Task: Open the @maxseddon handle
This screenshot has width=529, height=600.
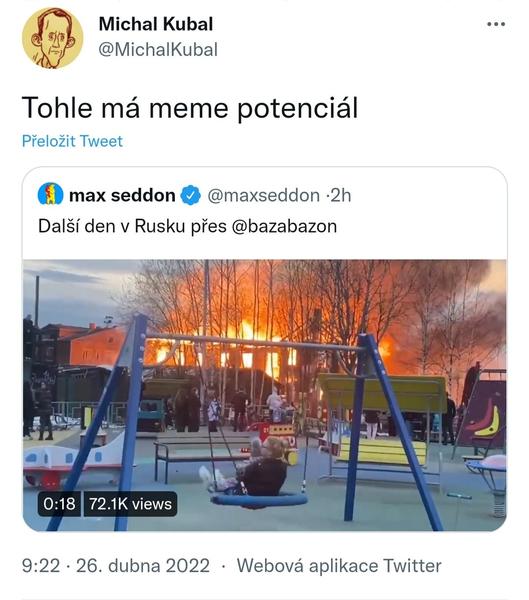Action: click(x=263, y=196)
